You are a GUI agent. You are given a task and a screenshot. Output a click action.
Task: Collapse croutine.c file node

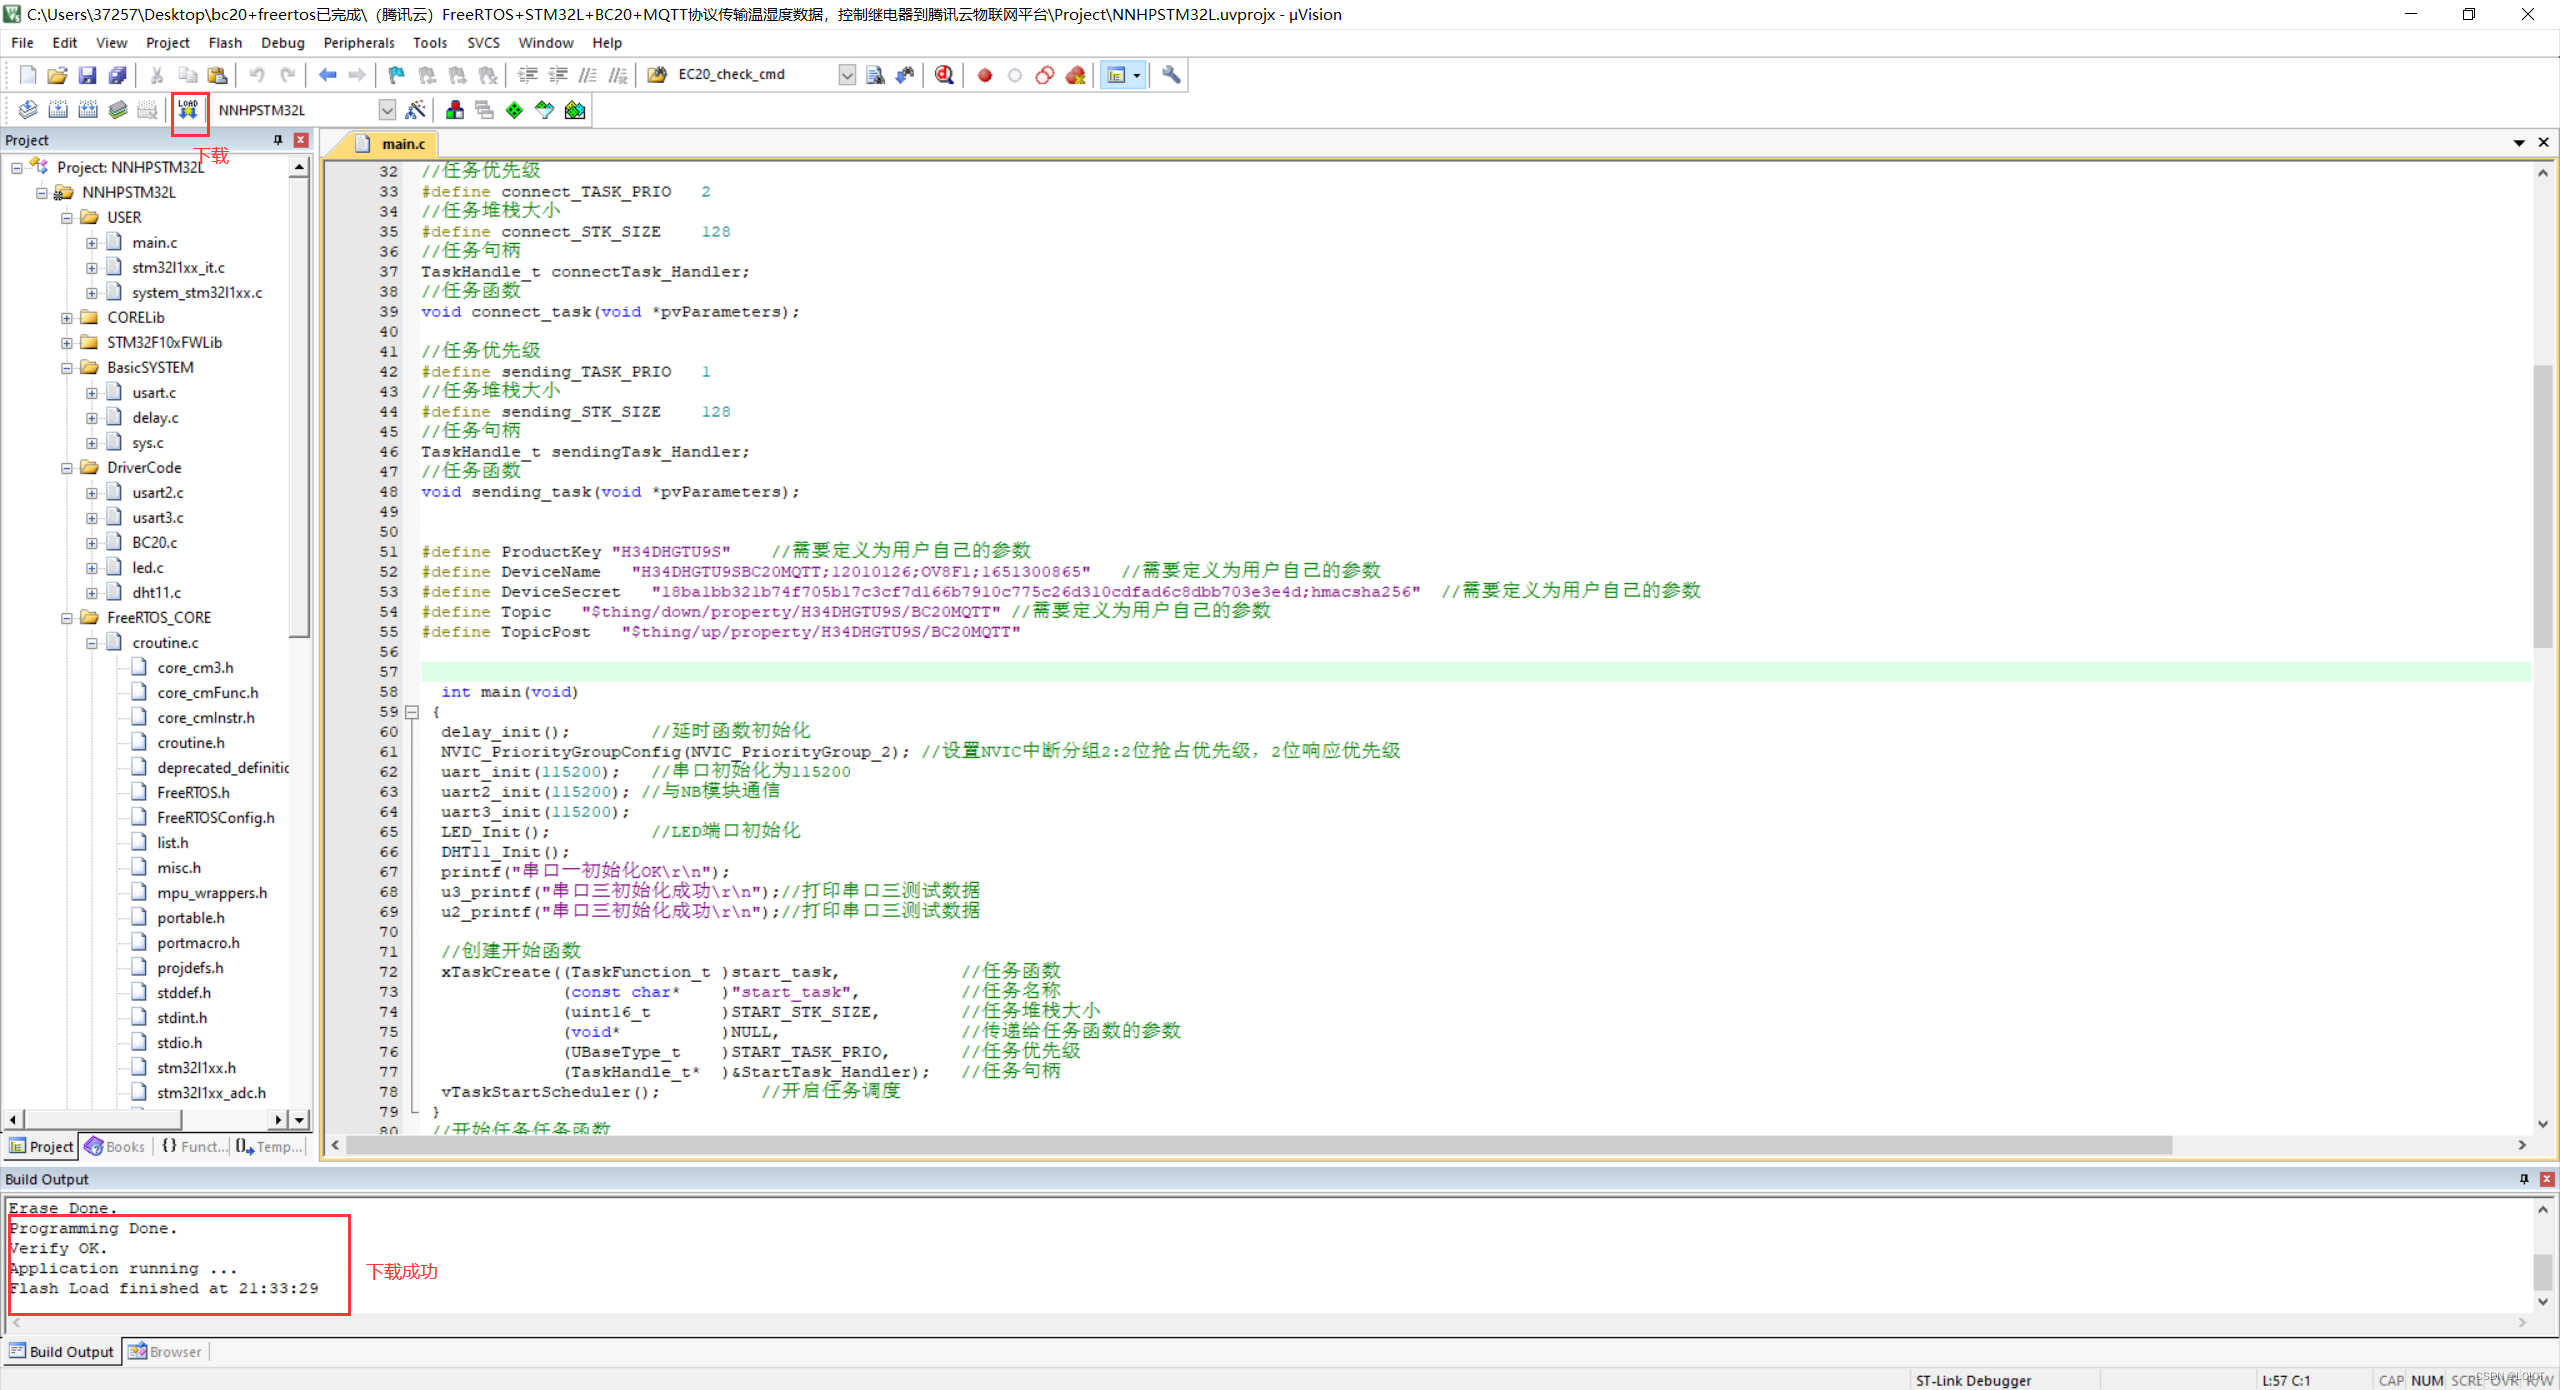pos(91,643)
